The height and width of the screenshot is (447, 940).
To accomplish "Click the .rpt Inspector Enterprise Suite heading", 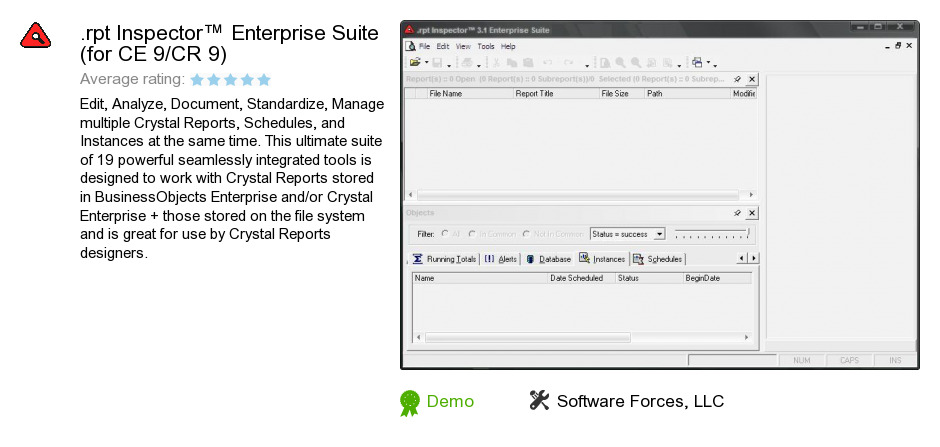I will 229,43.
